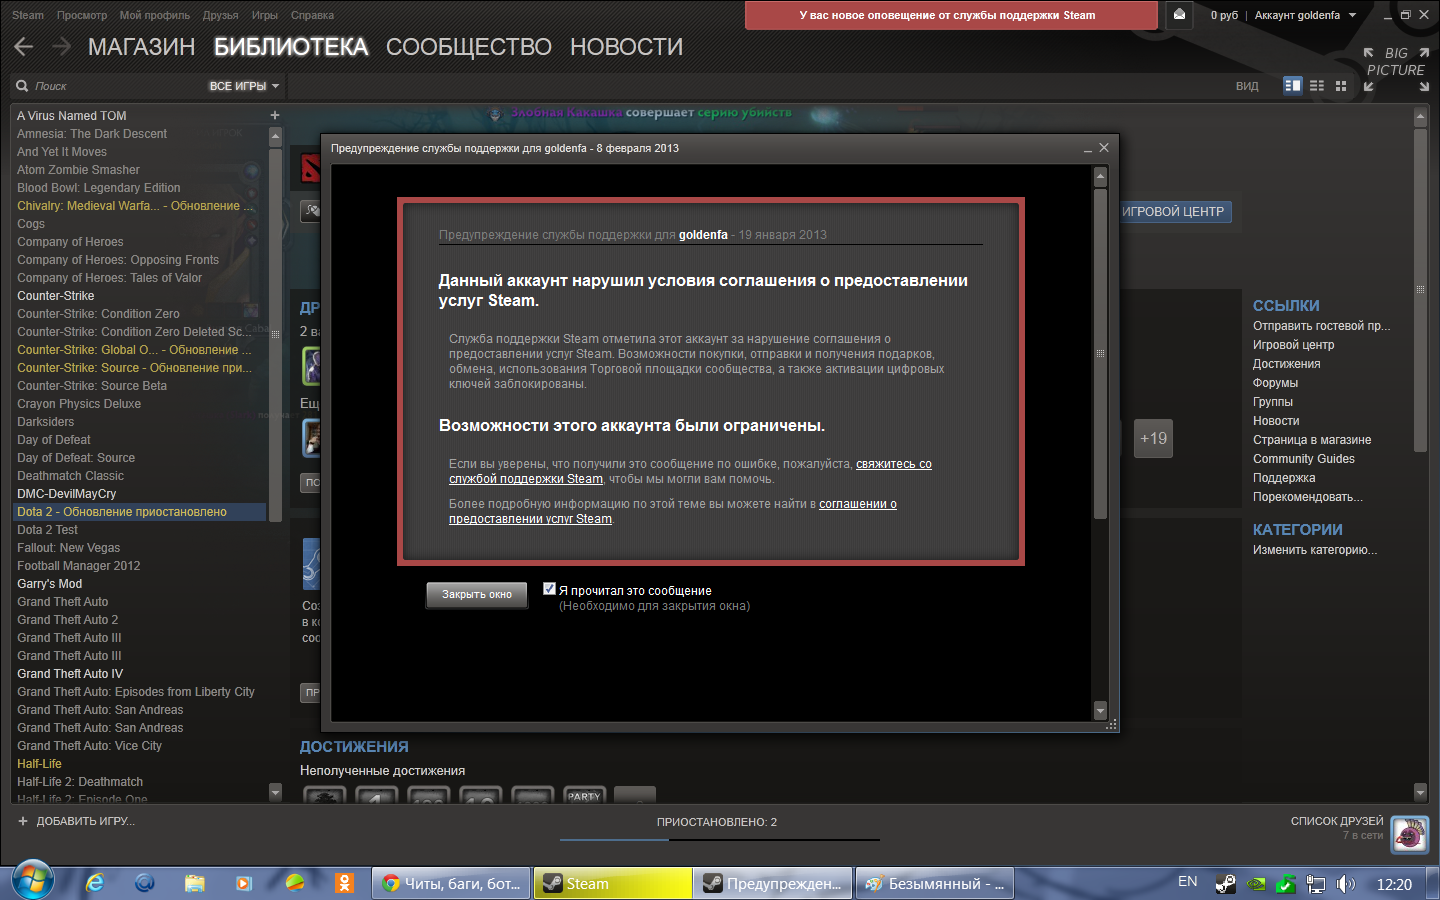The height and width of the screenshot is (900, 1440).
Task: Switch library to list view icon
Action: (x=1317, y=86)
